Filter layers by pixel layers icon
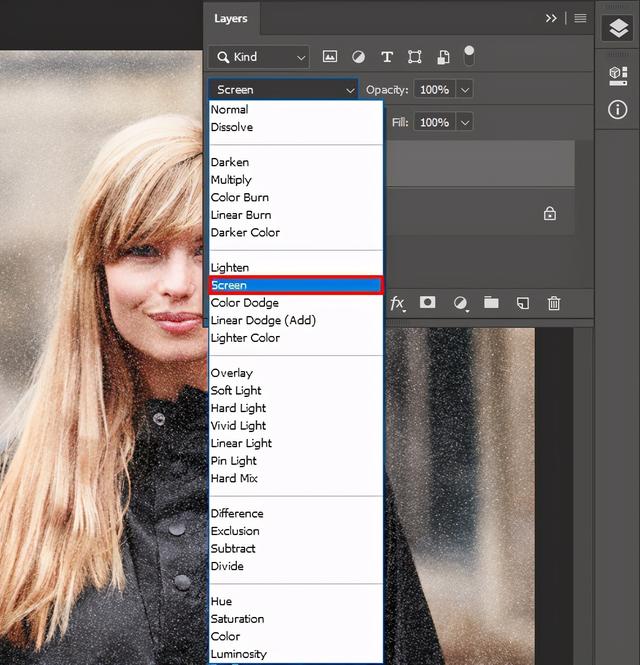Image resolution: width=640 pixels, height=665 pixels. [330, 56]
